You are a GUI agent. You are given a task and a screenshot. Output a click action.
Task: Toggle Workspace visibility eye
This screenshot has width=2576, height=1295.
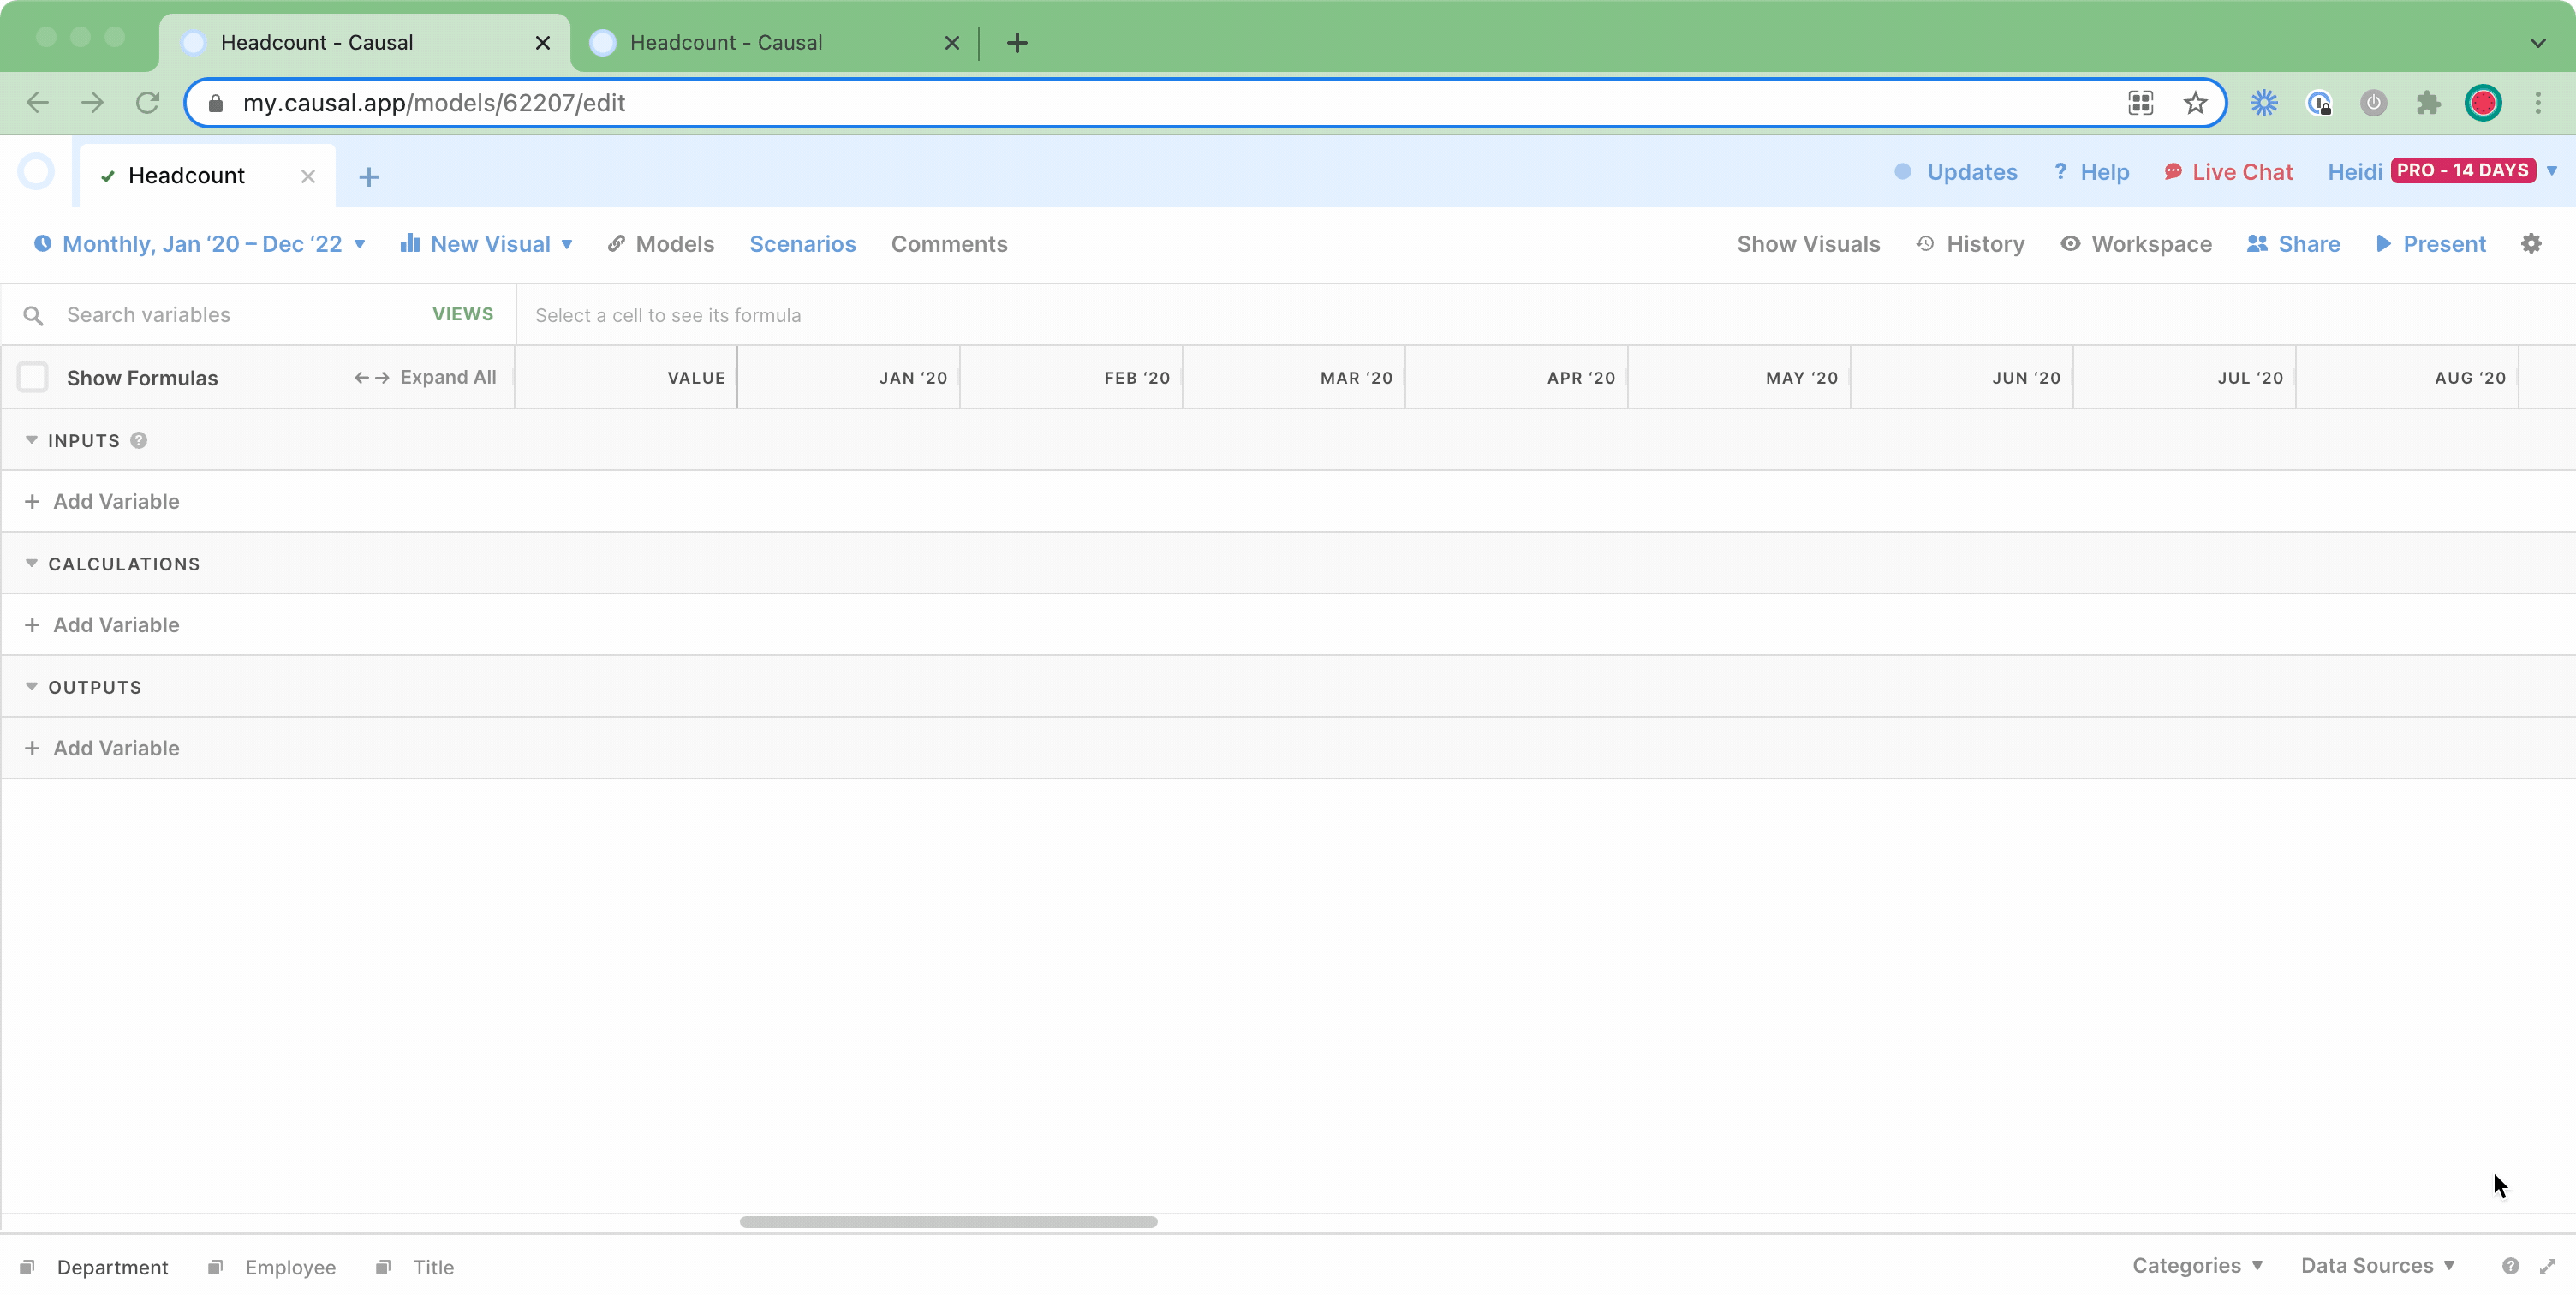[2070, 244]
